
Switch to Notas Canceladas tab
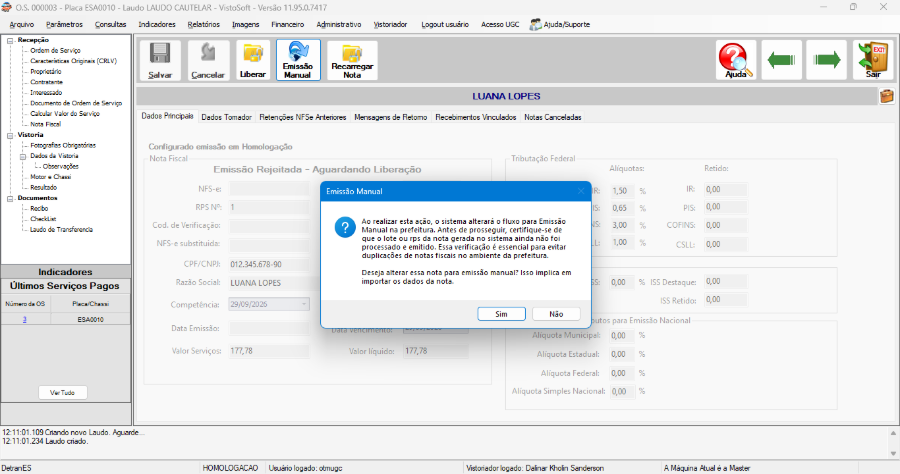pyautogui.click(x=553, y=117)
